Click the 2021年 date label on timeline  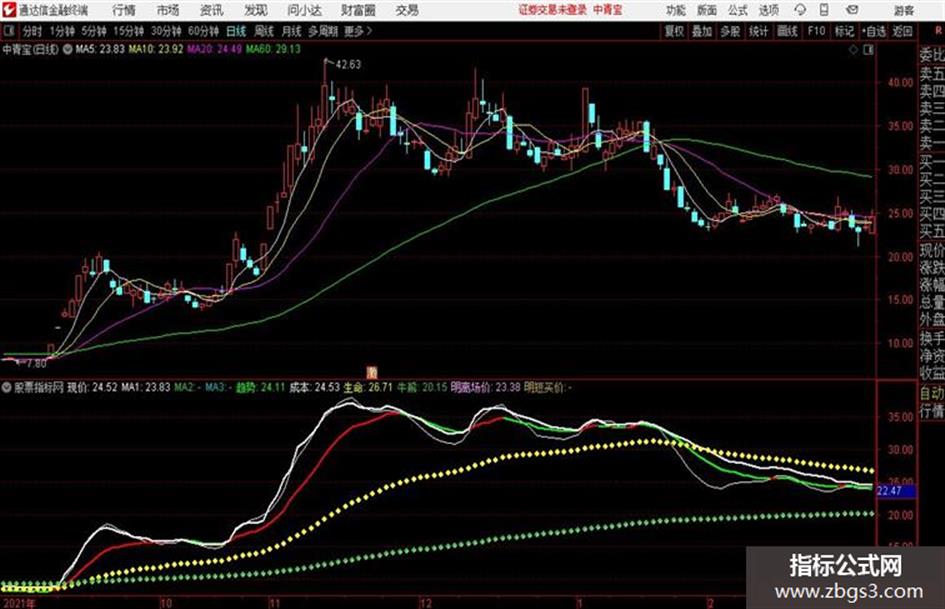point(19,603)
